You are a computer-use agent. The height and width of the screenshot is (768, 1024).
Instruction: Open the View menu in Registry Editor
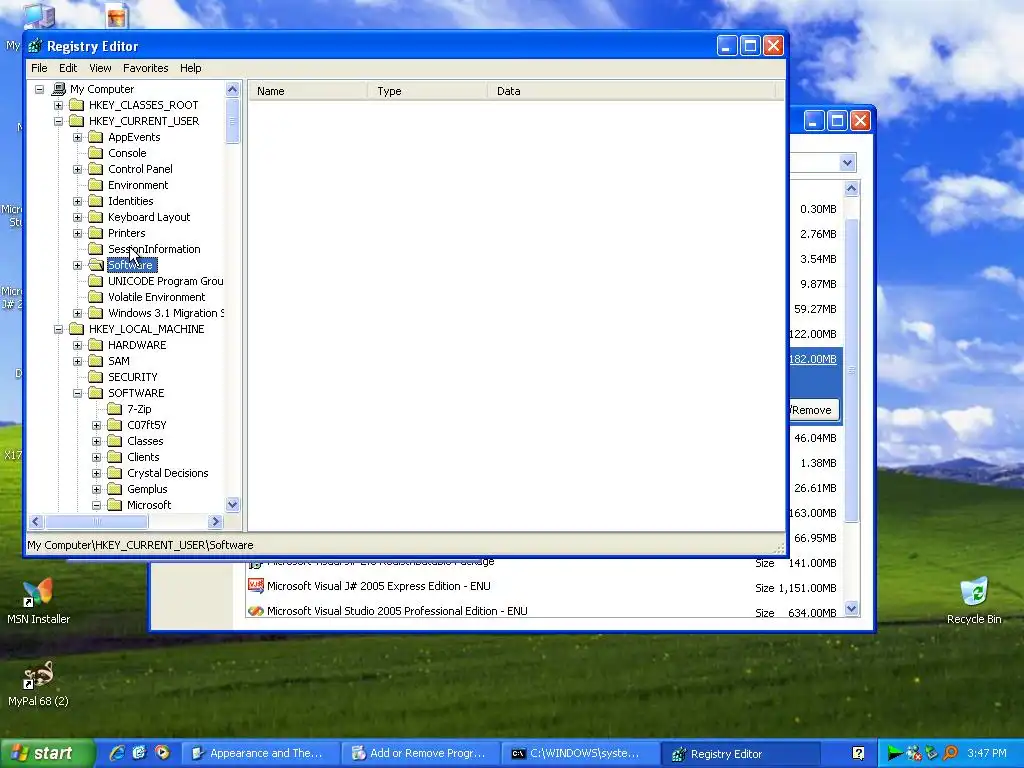(100, 68)
